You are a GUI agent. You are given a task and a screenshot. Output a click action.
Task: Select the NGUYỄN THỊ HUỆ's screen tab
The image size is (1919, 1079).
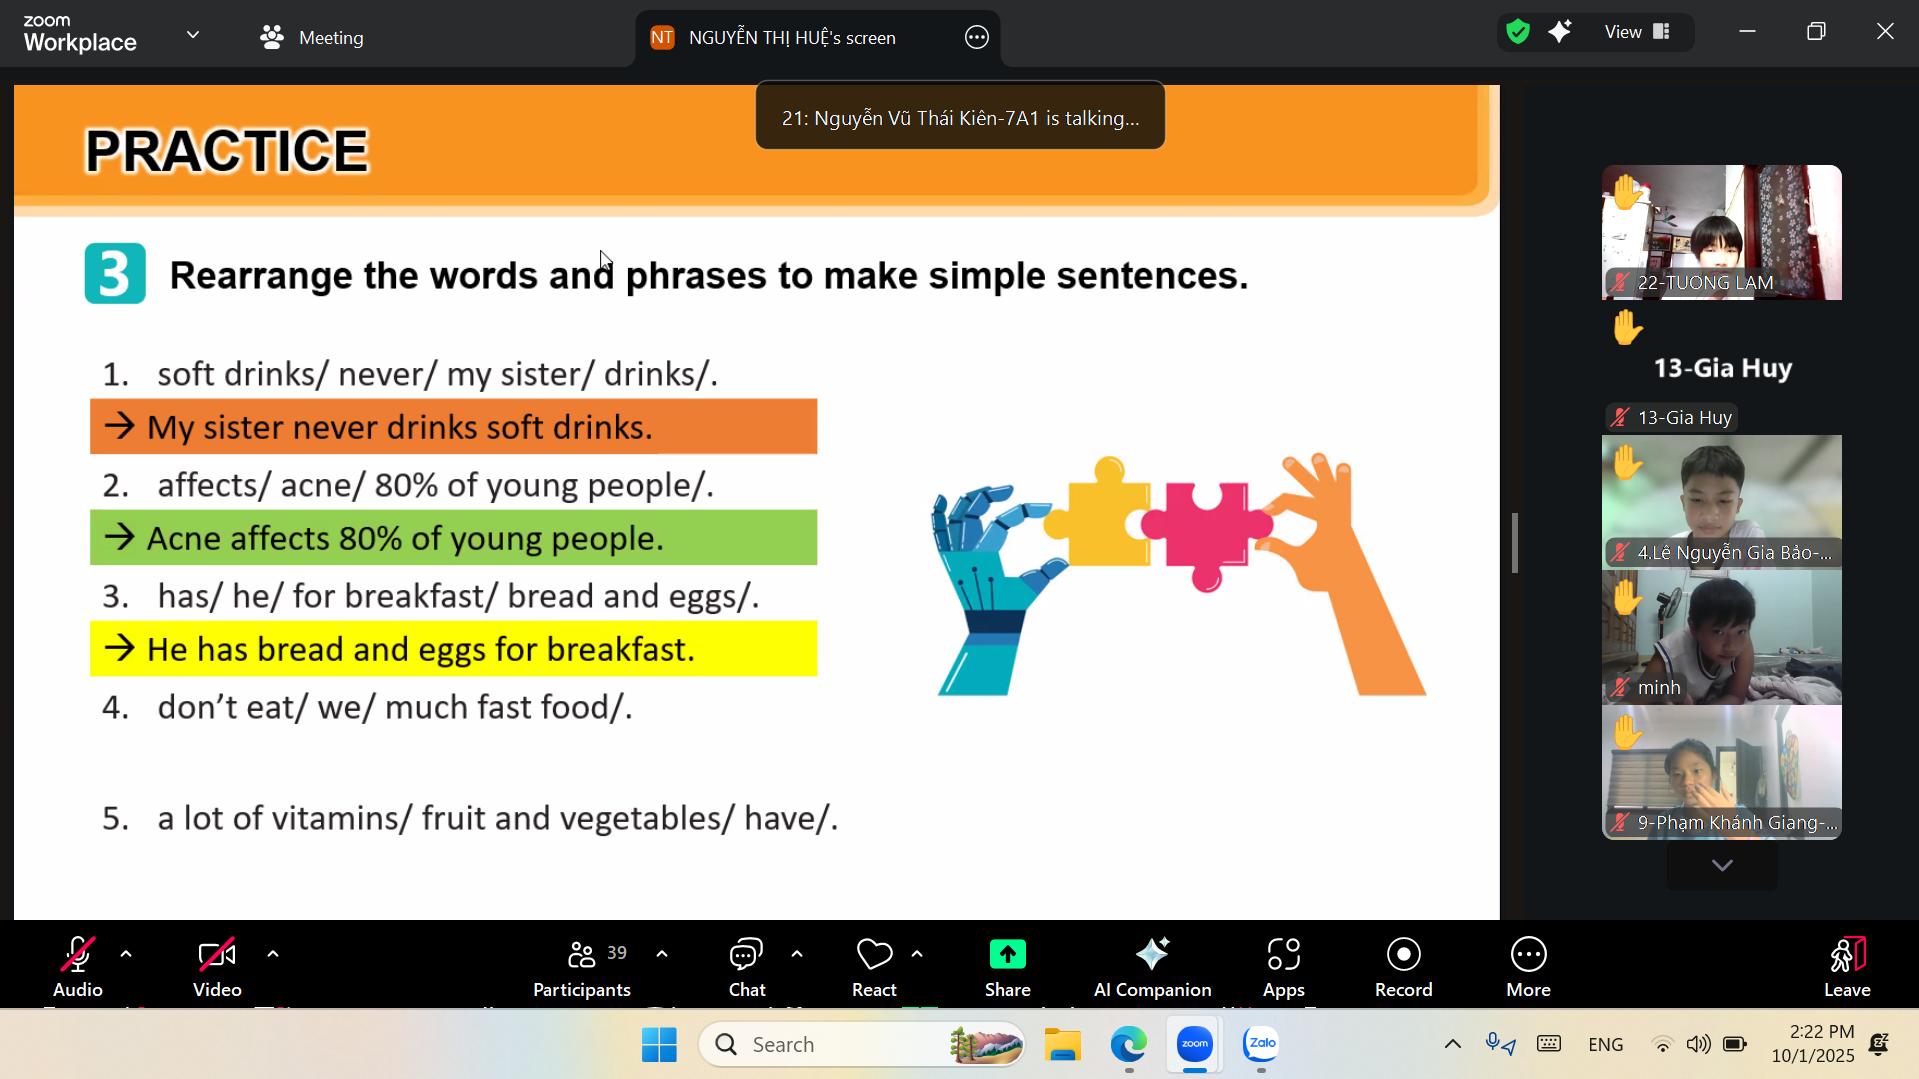click(x=791, y=38)
